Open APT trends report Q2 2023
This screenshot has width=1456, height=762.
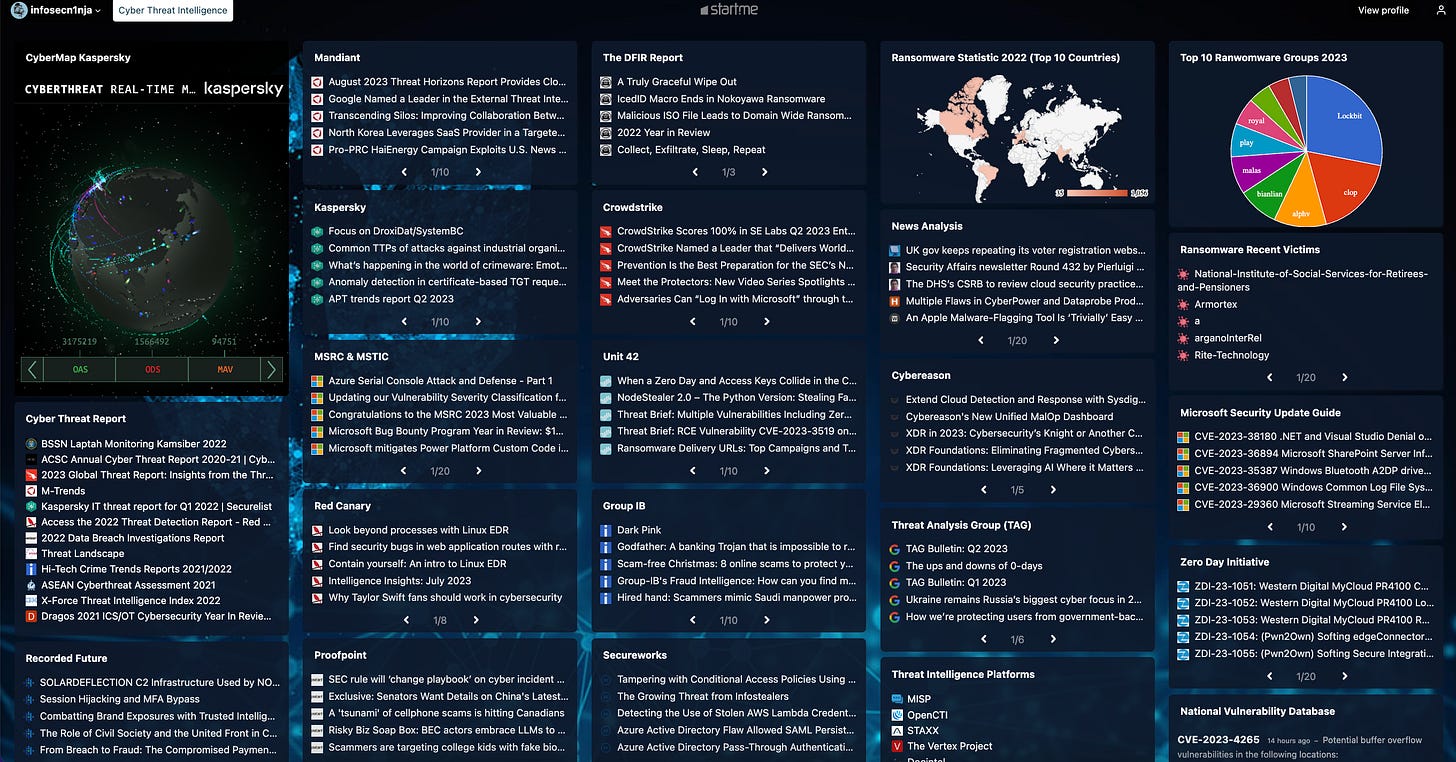tap(391, 299)
